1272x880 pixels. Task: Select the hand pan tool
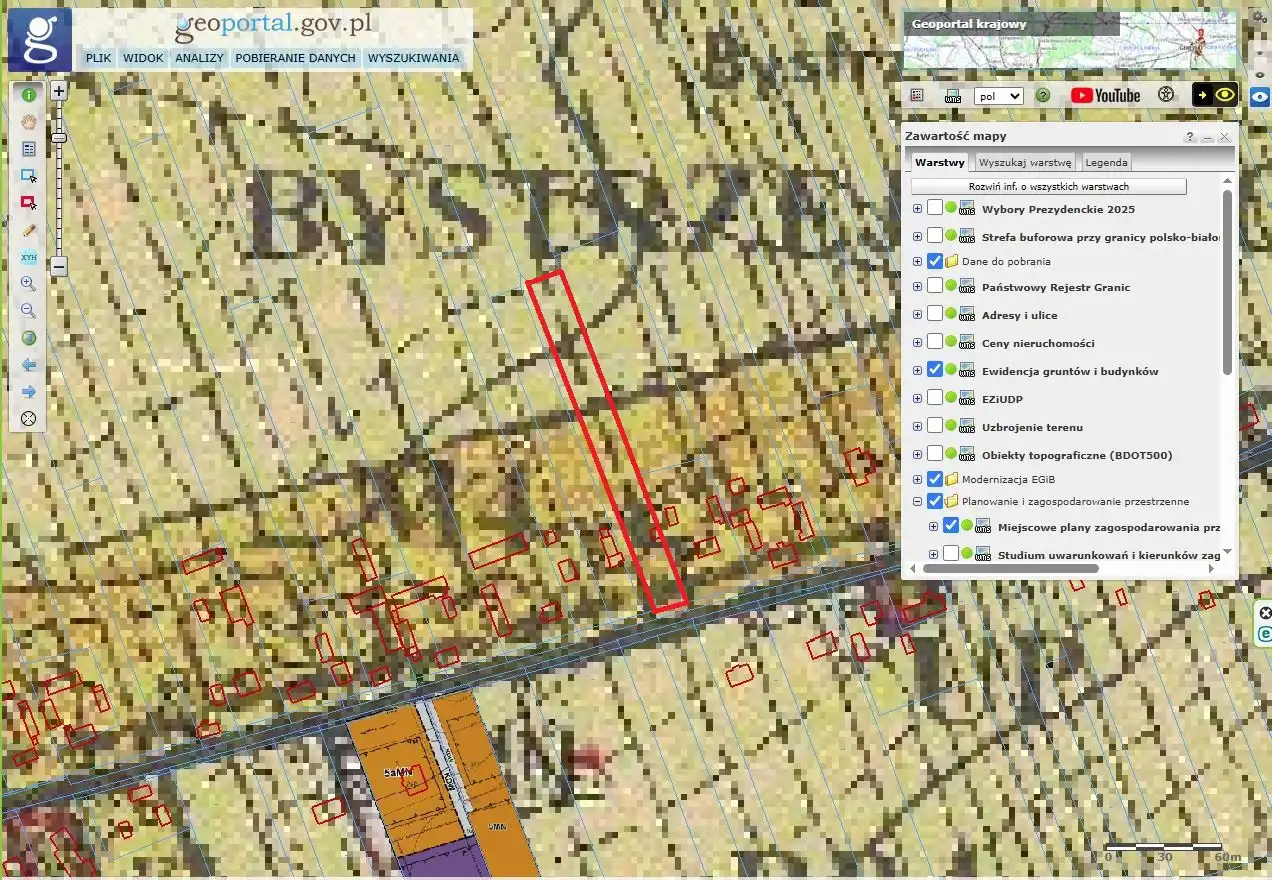tap(29, 122)
